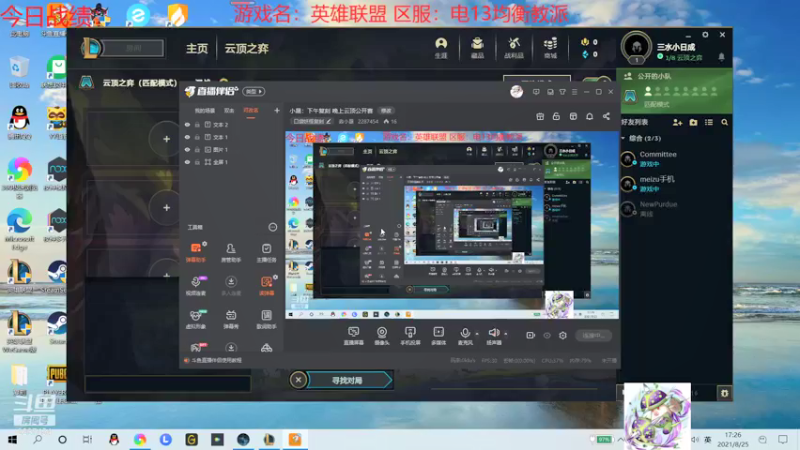Open the 战利品 loot icon

tap(514, 47)
